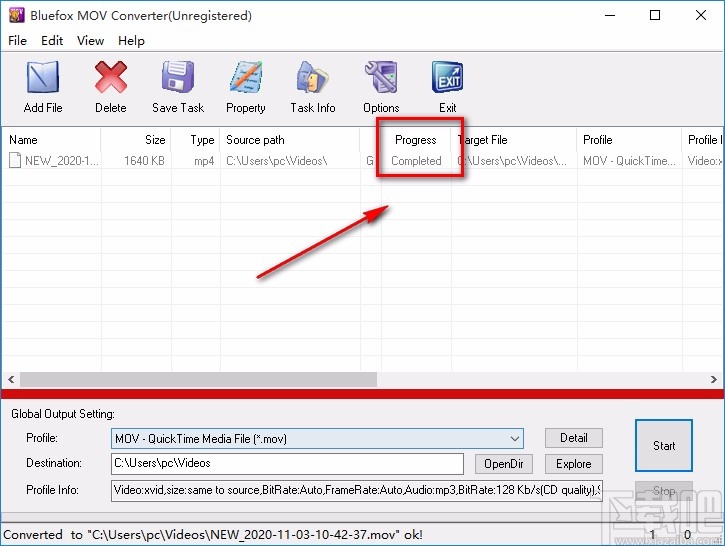Click the right scroll arrow of file list
The image size is (725, 546).
[713, 380]
